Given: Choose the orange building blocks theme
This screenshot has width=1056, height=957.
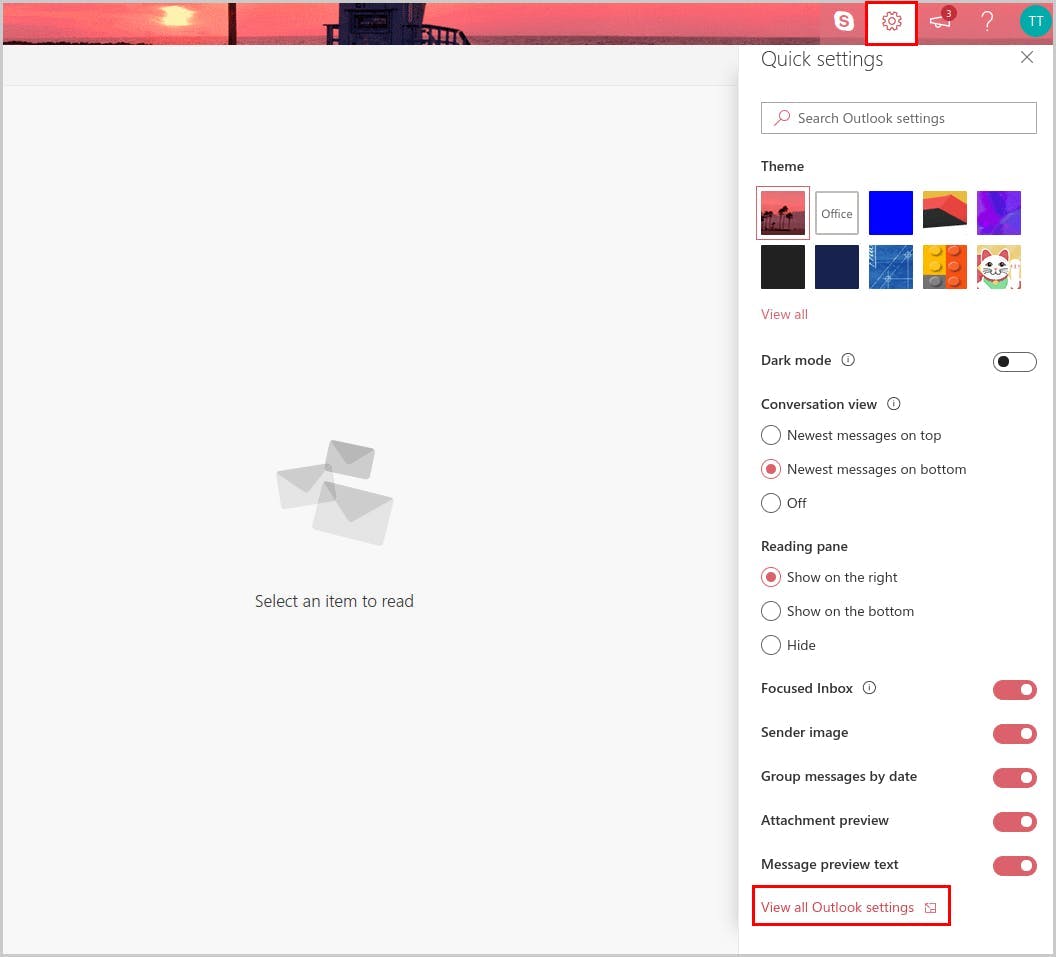Looking at the screenshot, I should pos(944,267).
